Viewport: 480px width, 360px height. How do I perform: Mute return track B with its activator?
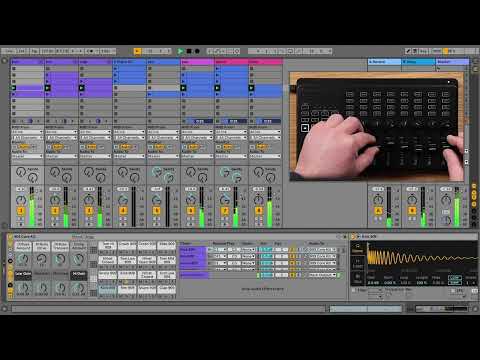[x=412, y=211]
